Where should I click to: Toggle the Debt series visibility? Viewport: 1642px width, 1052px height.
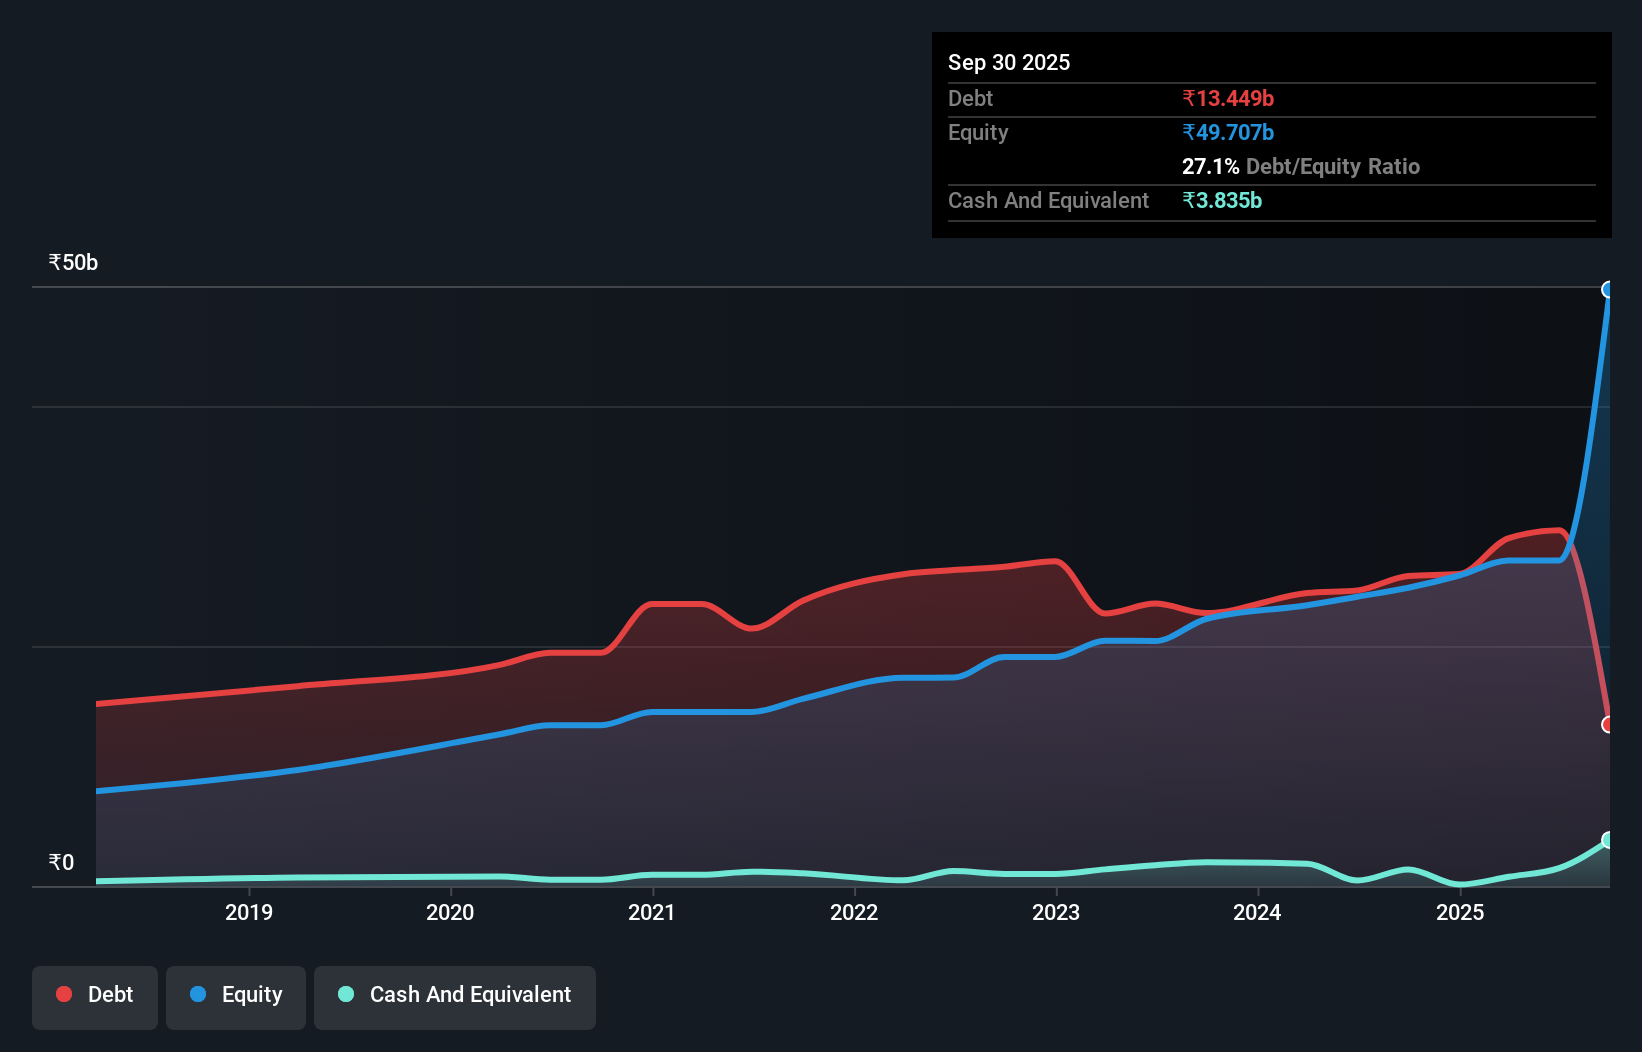[x=94, y=995]
